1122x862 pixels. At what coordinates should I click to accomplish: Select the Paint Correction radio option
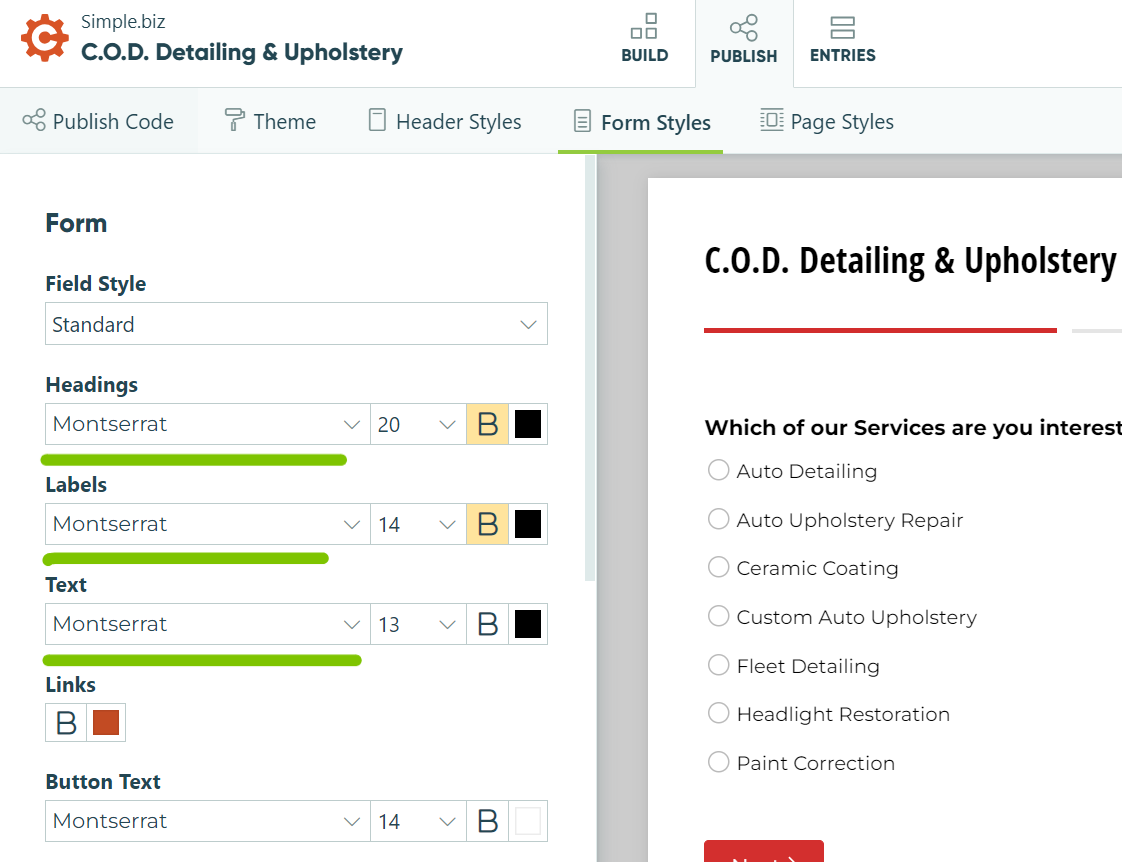click(718, 762)
